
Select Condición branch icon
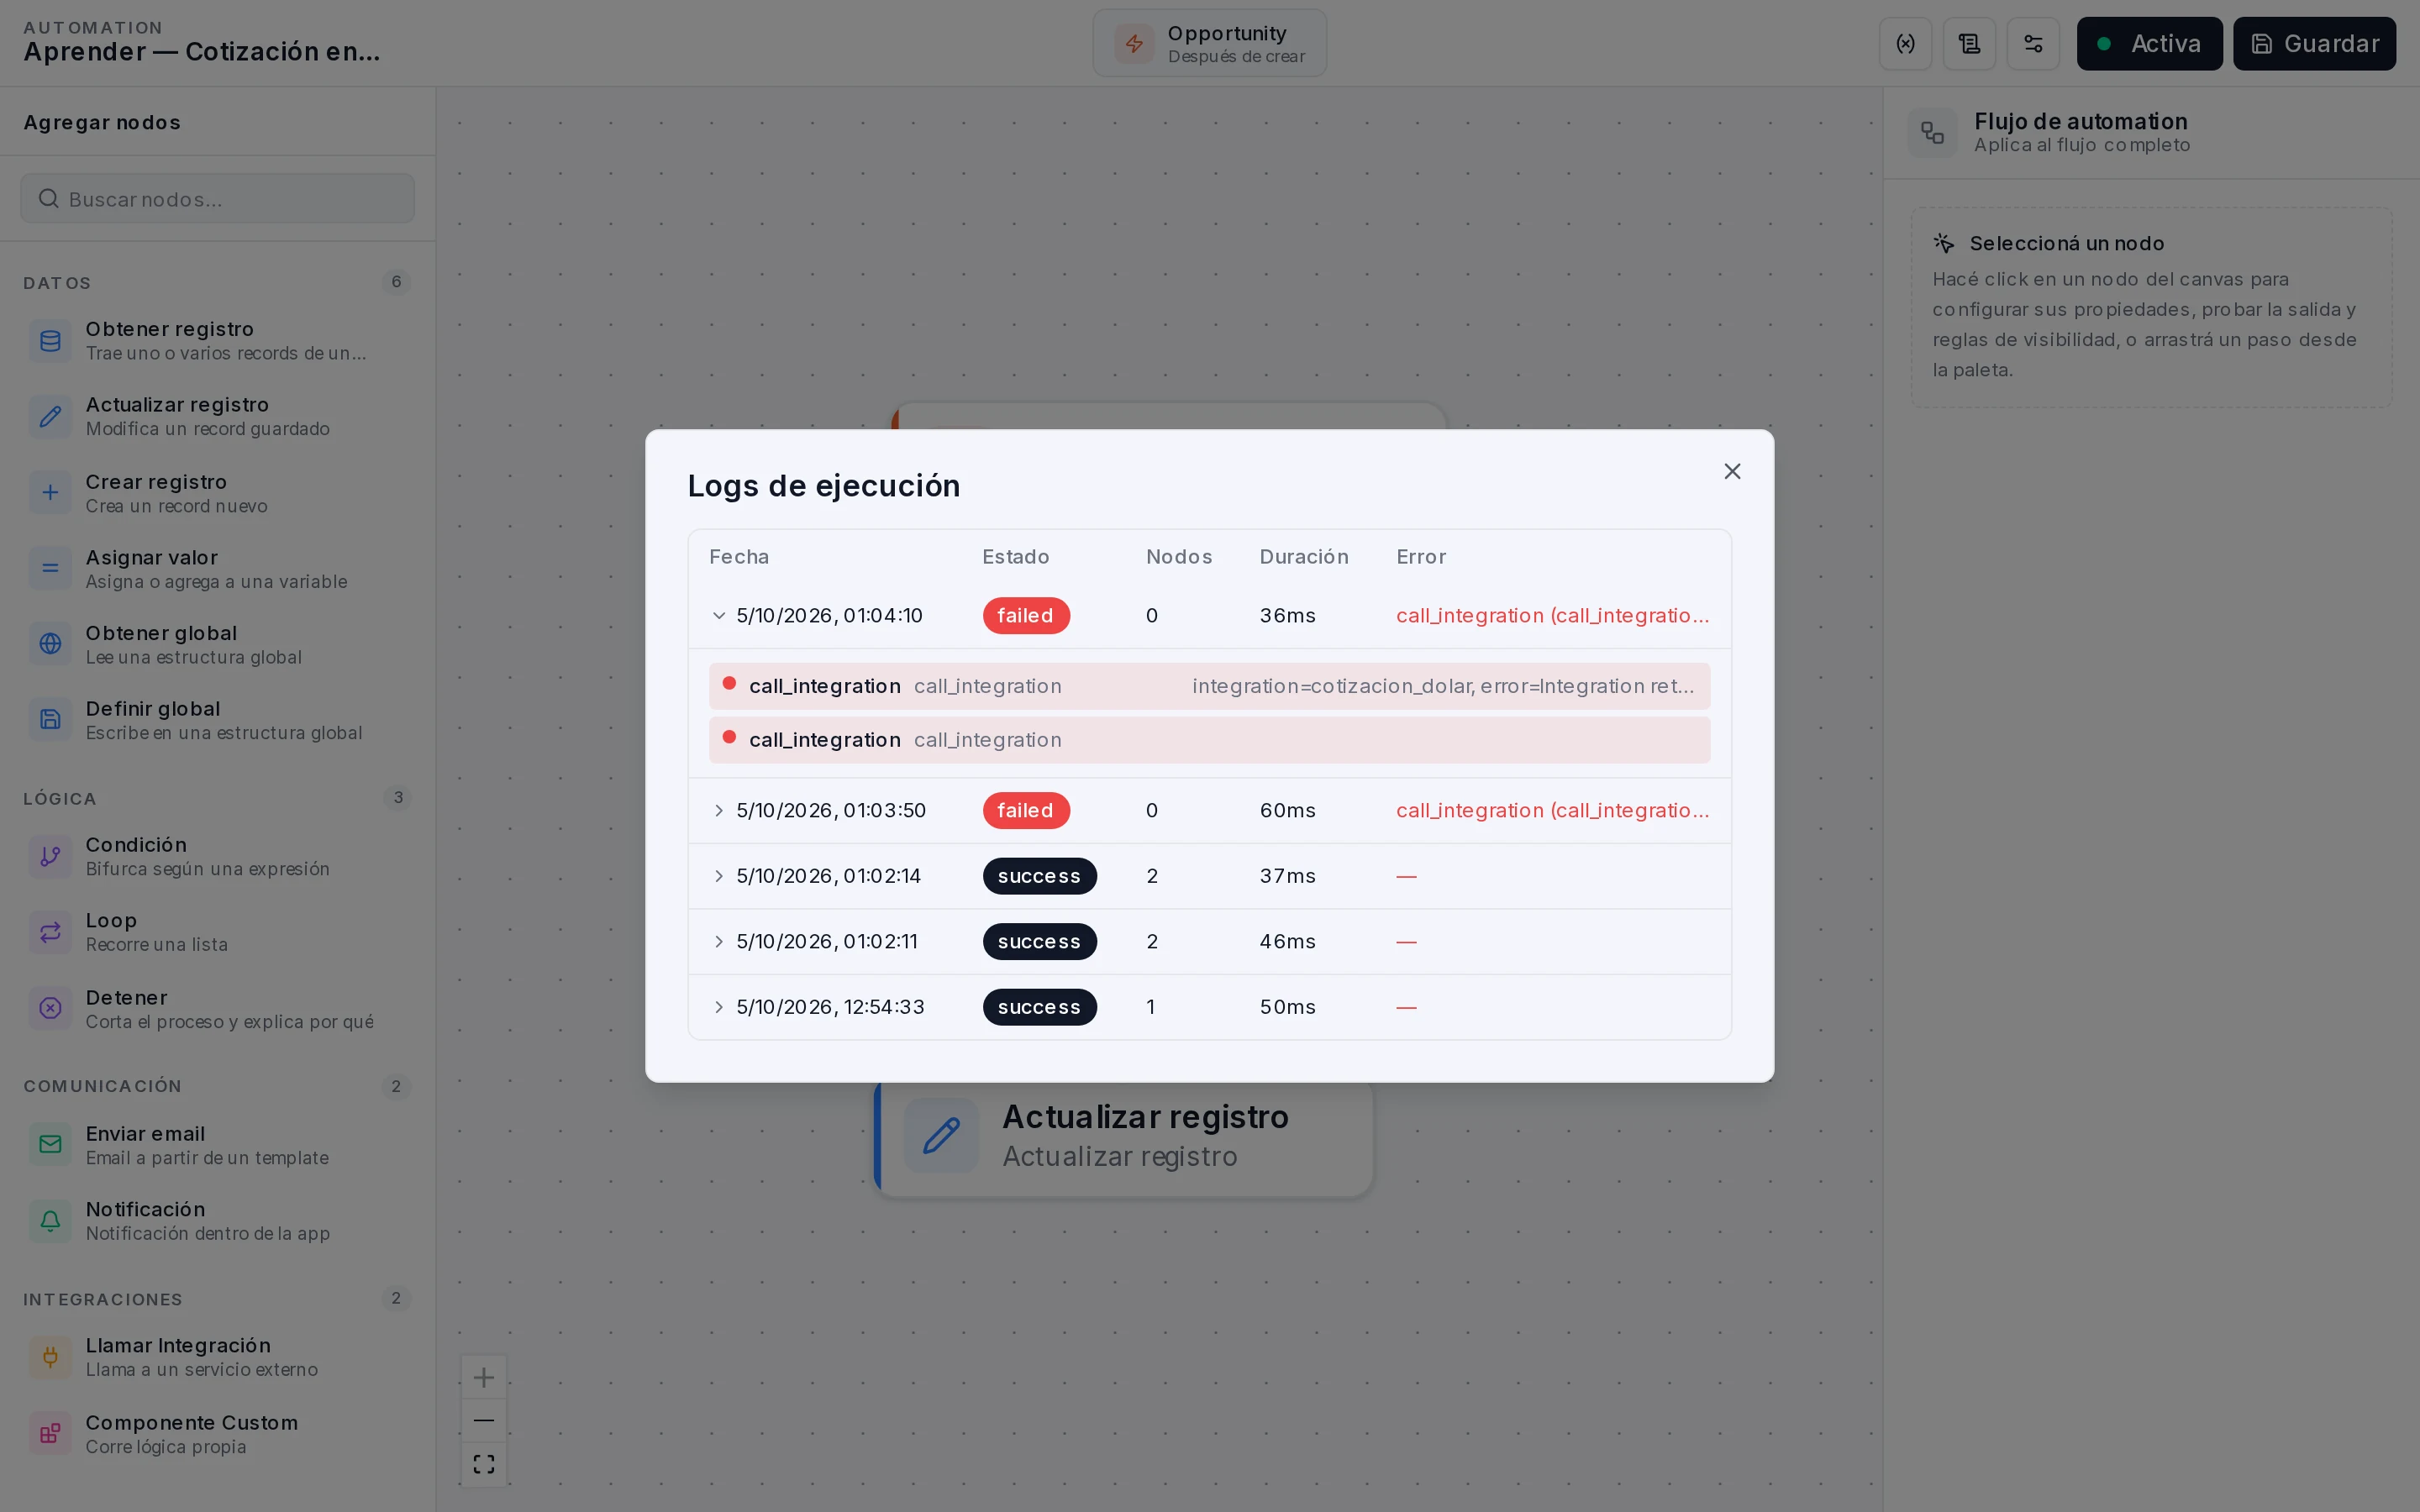(x=50, y=856)
